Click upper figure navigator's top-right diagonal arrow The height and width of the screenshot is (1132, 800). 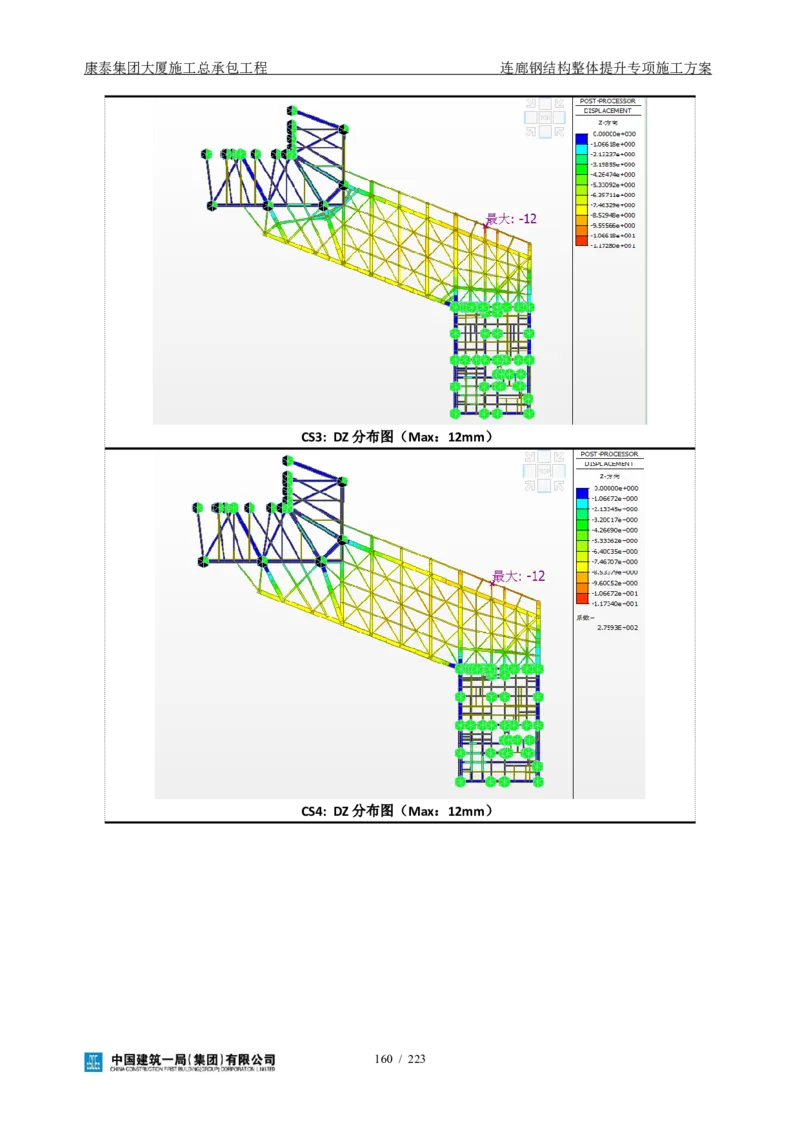click(x=558, y=103)
